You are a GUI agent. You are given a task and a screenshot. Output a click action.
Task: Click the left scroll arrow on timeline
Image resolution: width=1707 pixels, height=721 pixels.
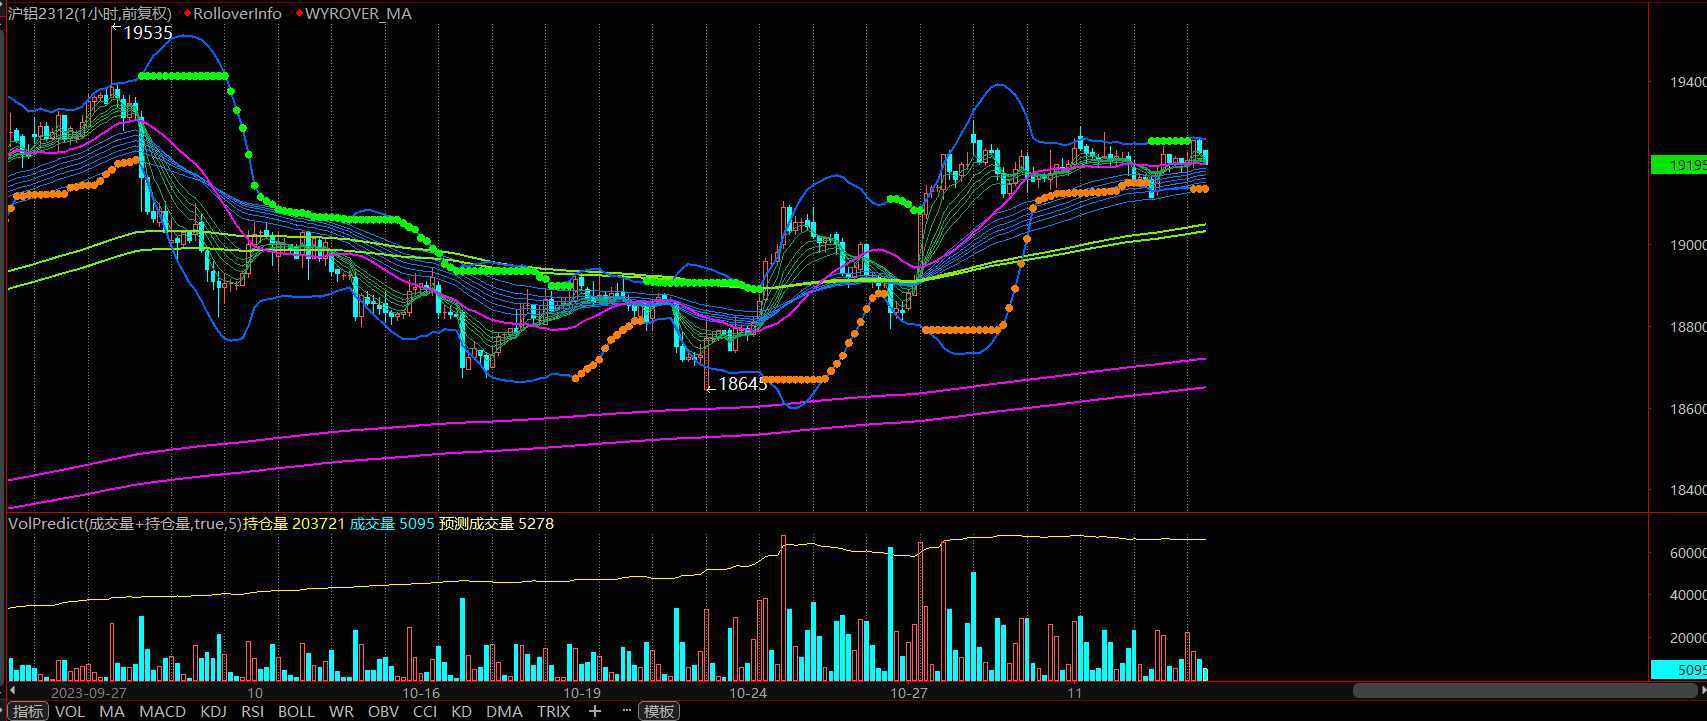click(12, 691)
